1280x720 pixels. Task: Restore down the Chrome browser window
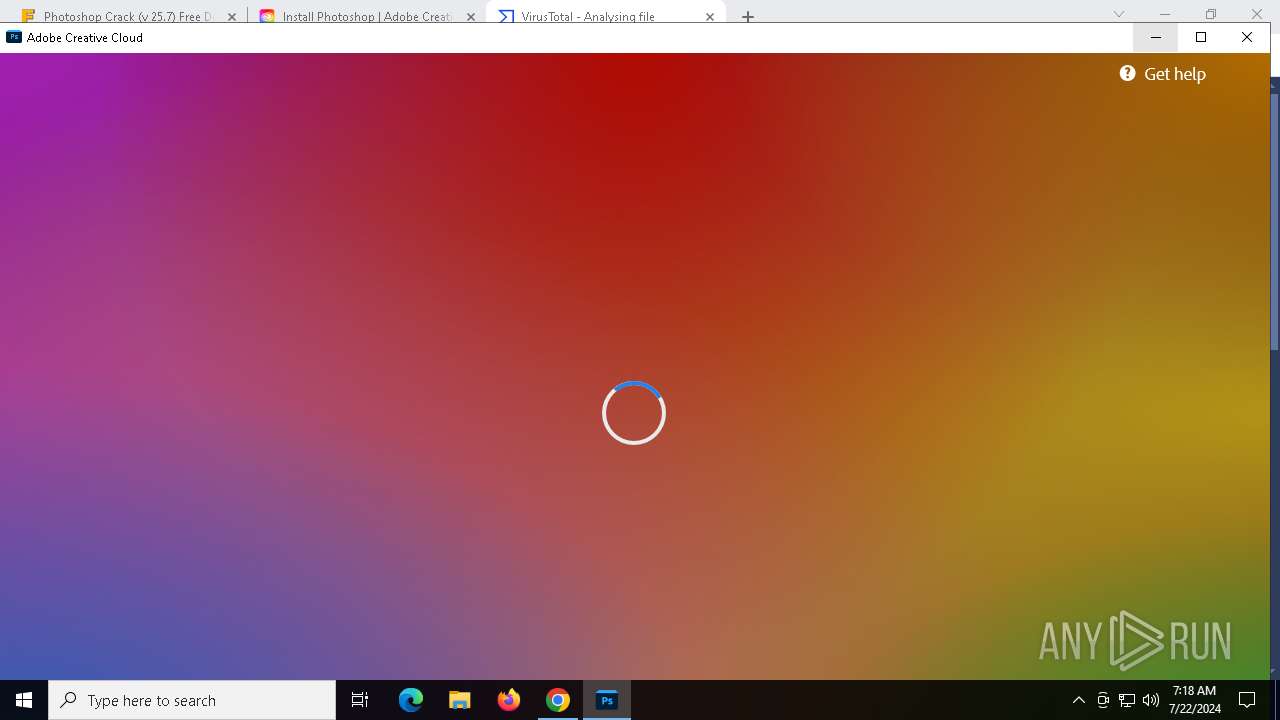(1211, 14)
